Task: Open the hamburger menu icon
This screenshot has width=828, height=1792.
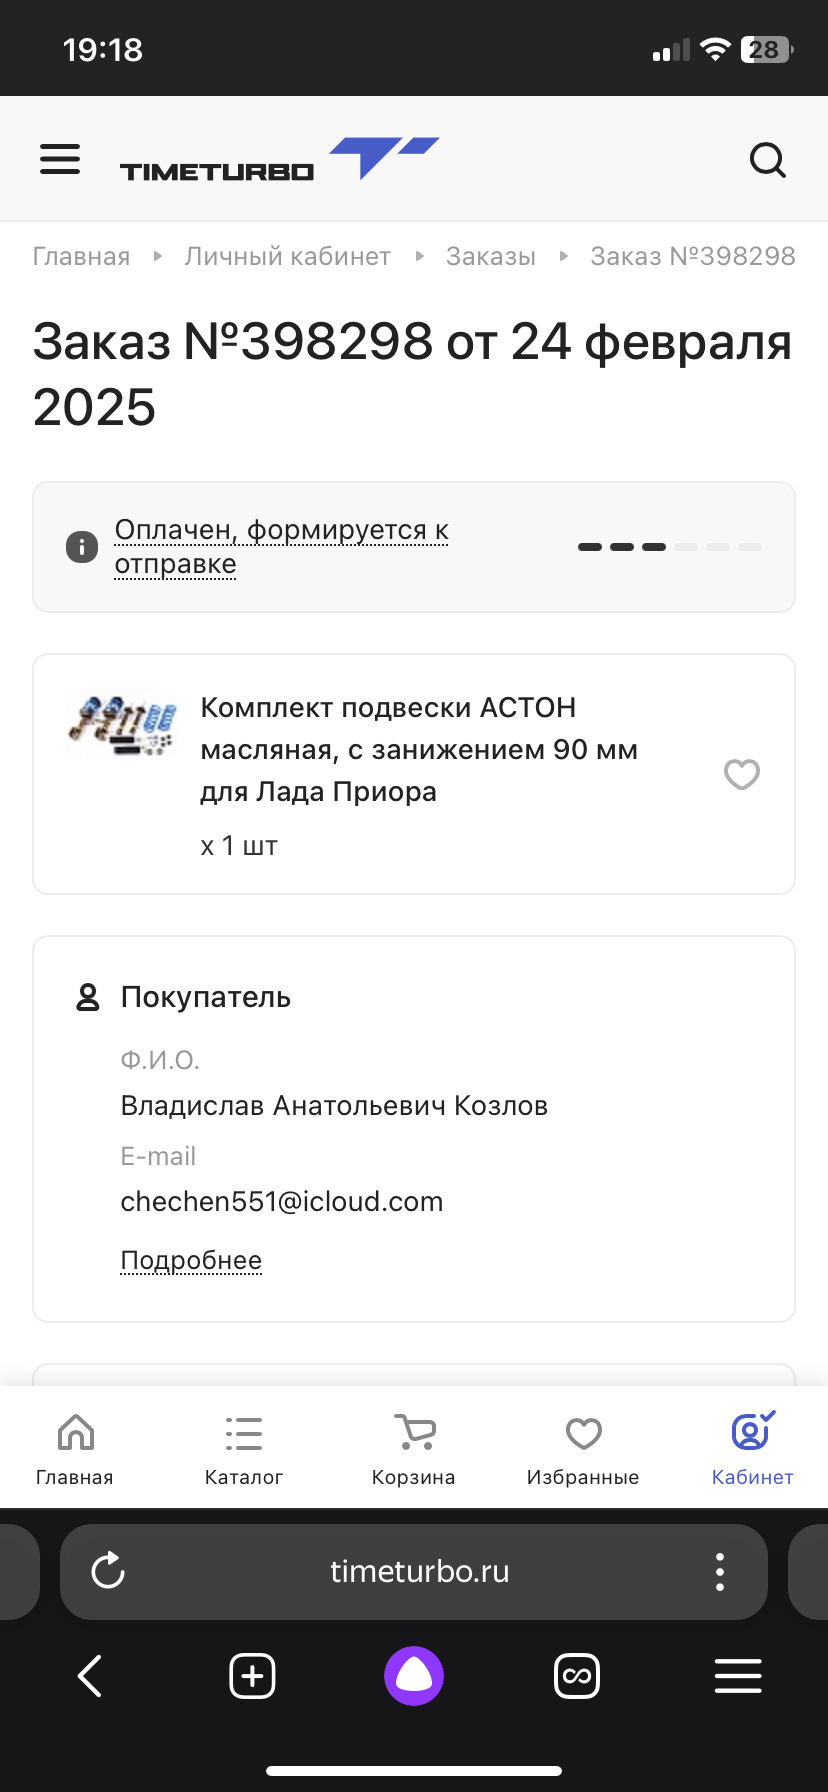Action: coord(60,159)
